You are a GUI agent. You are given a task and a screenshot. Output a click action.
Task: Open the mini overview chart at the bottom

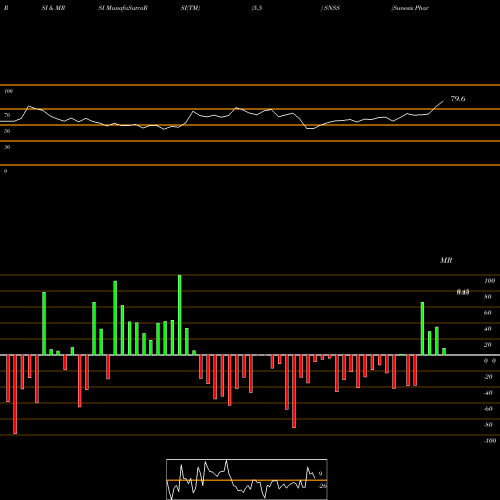[247, 479]
